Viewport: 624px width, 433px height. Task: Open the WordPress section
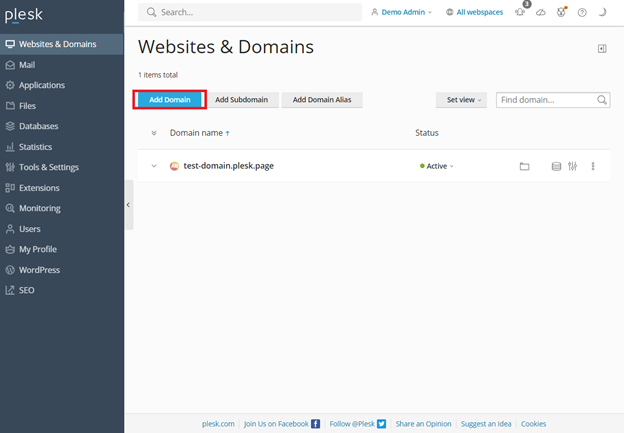click(x=62, y=270)
